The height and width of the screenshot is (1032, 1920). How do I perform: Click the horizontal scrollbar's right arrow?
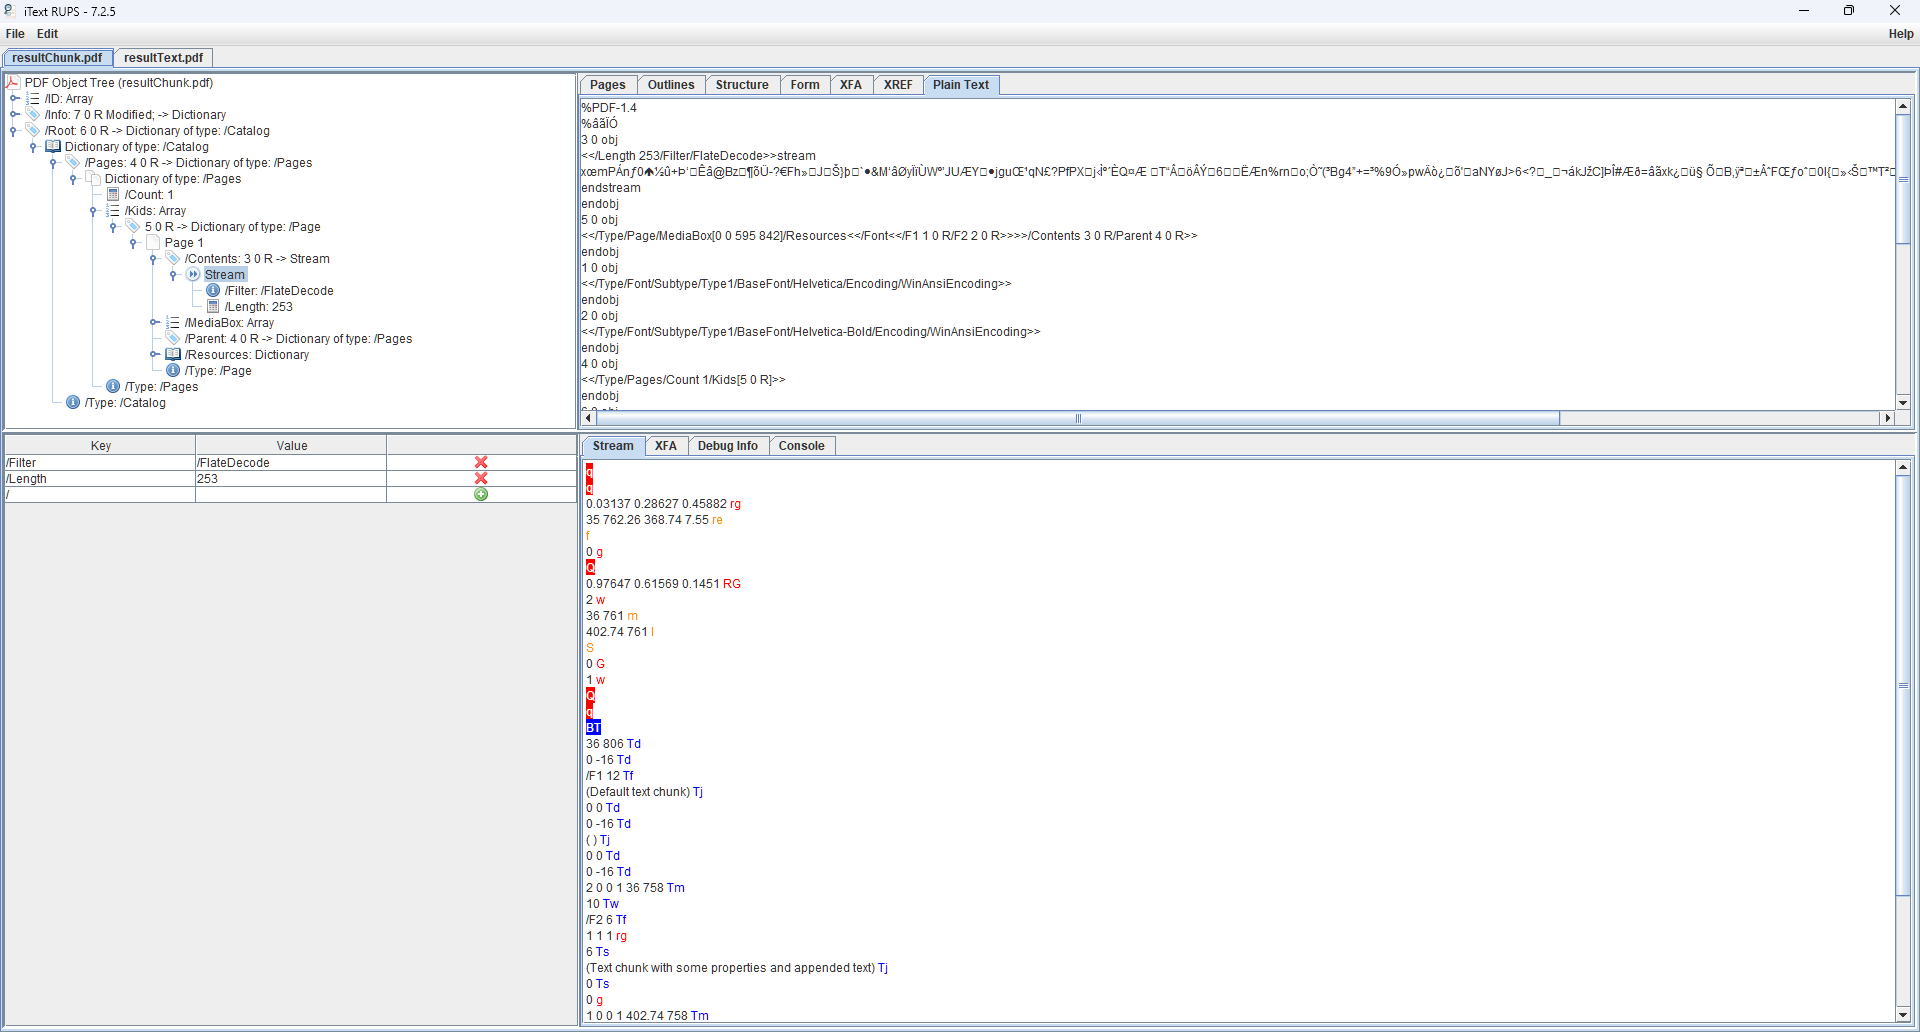(1889, 418)
